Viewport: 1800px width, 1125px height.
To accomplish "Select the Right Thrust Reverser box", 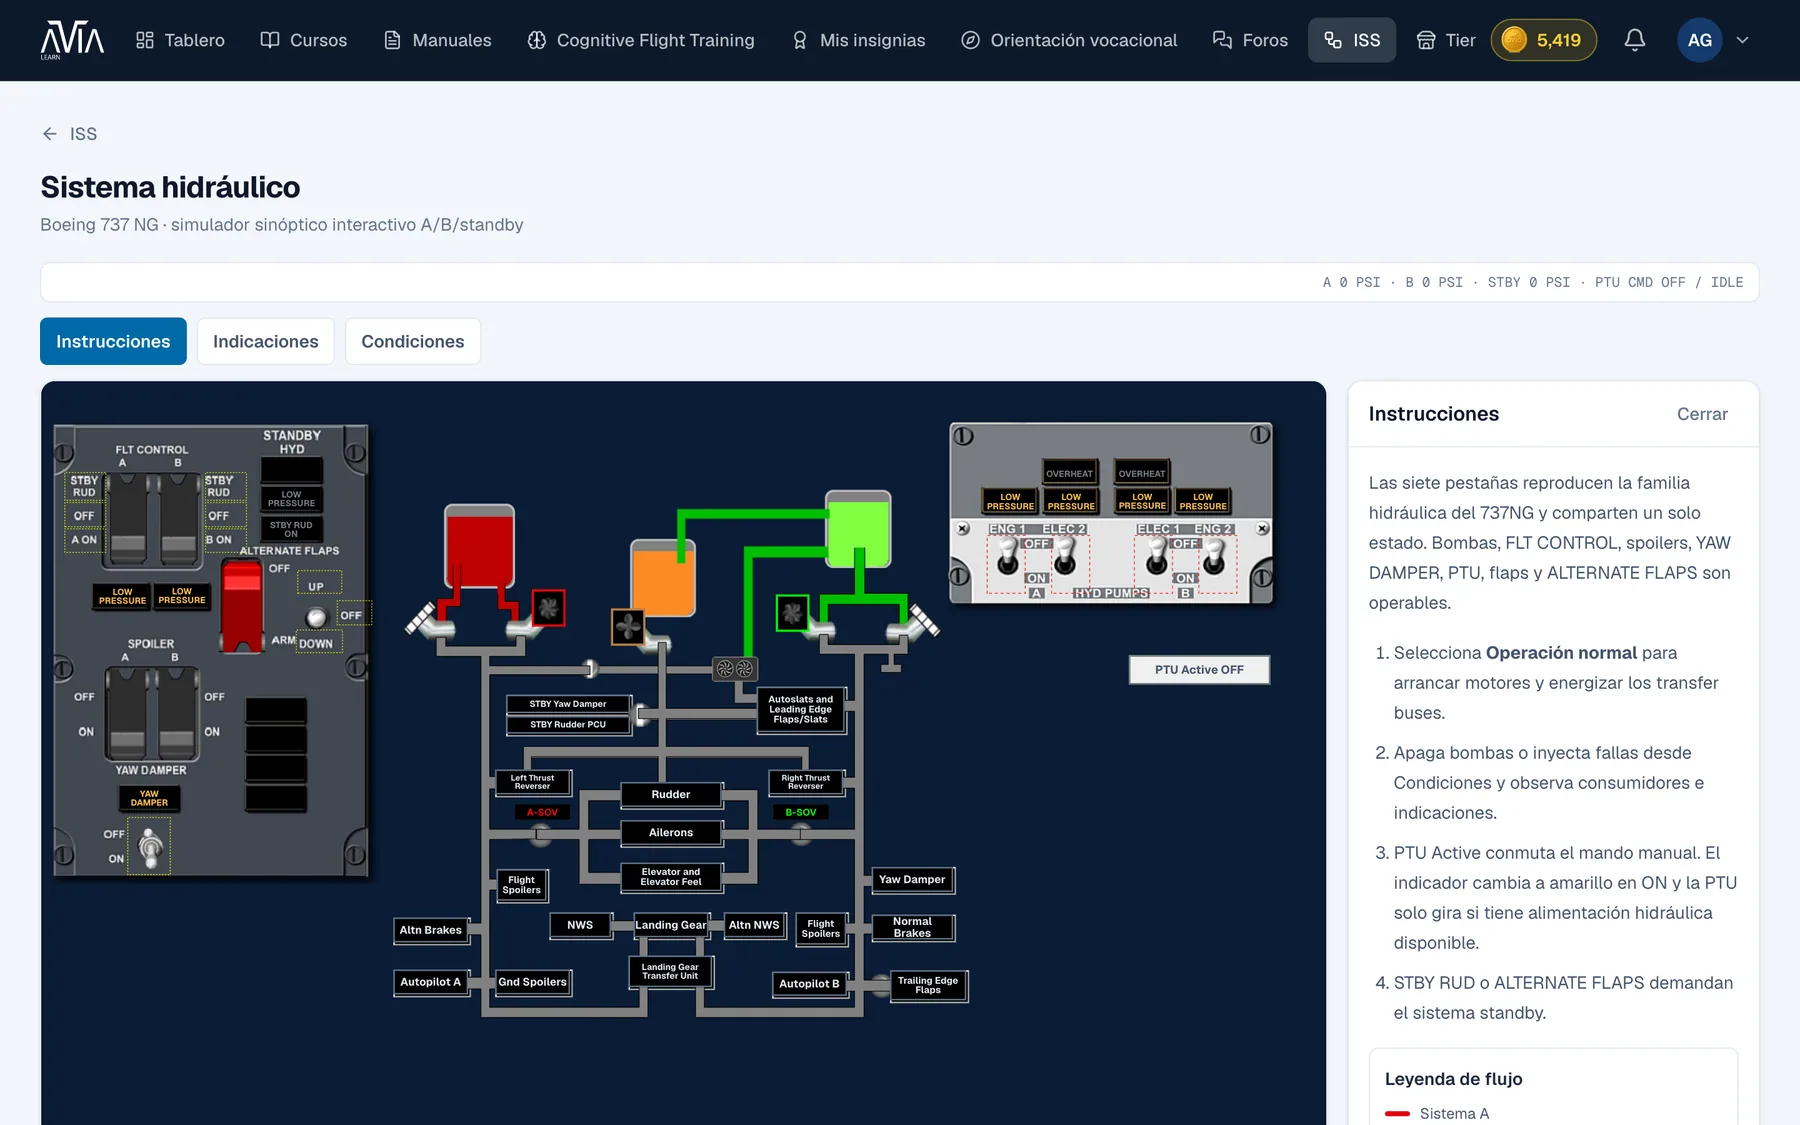I will point(805,782).
